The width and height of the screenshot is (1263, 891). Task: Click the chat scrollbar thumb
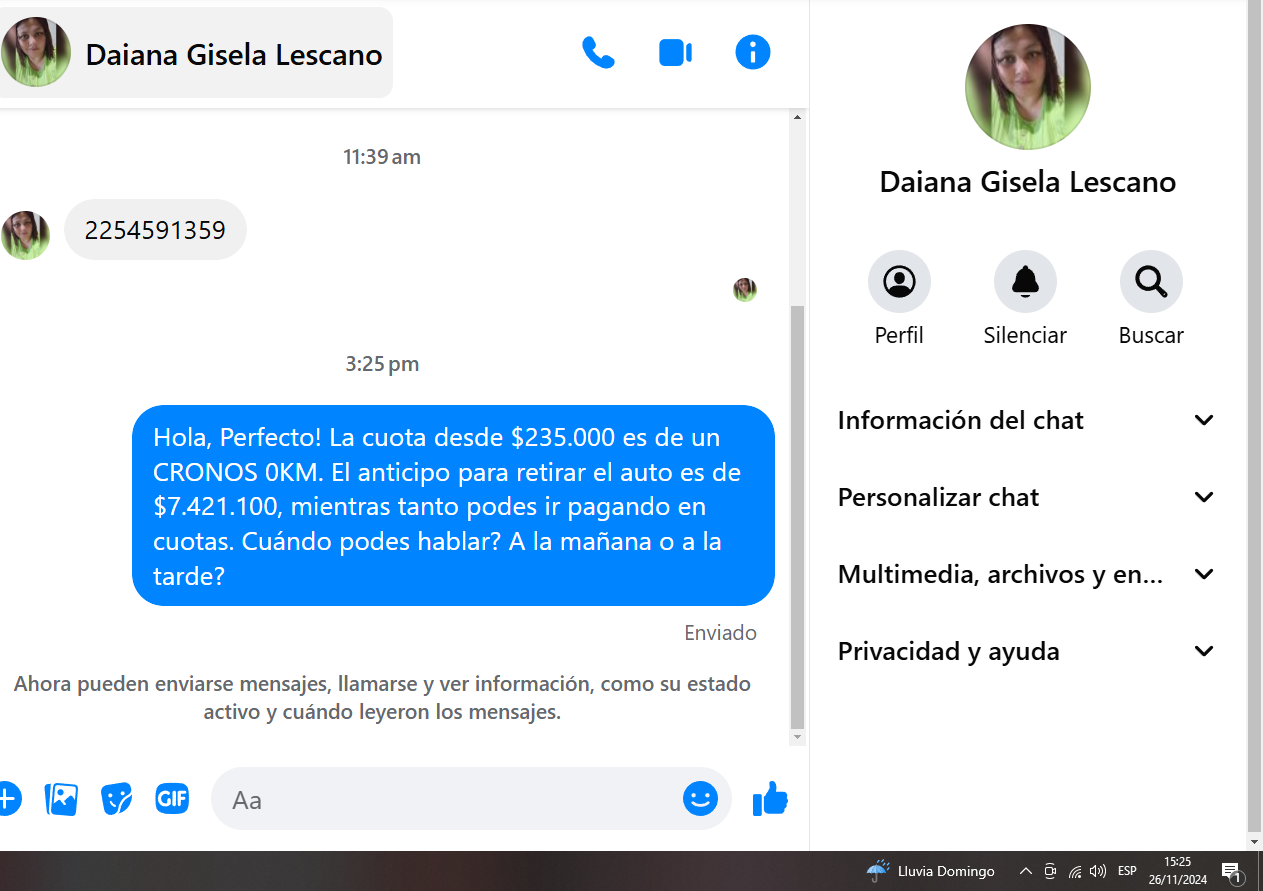(797, 517)
